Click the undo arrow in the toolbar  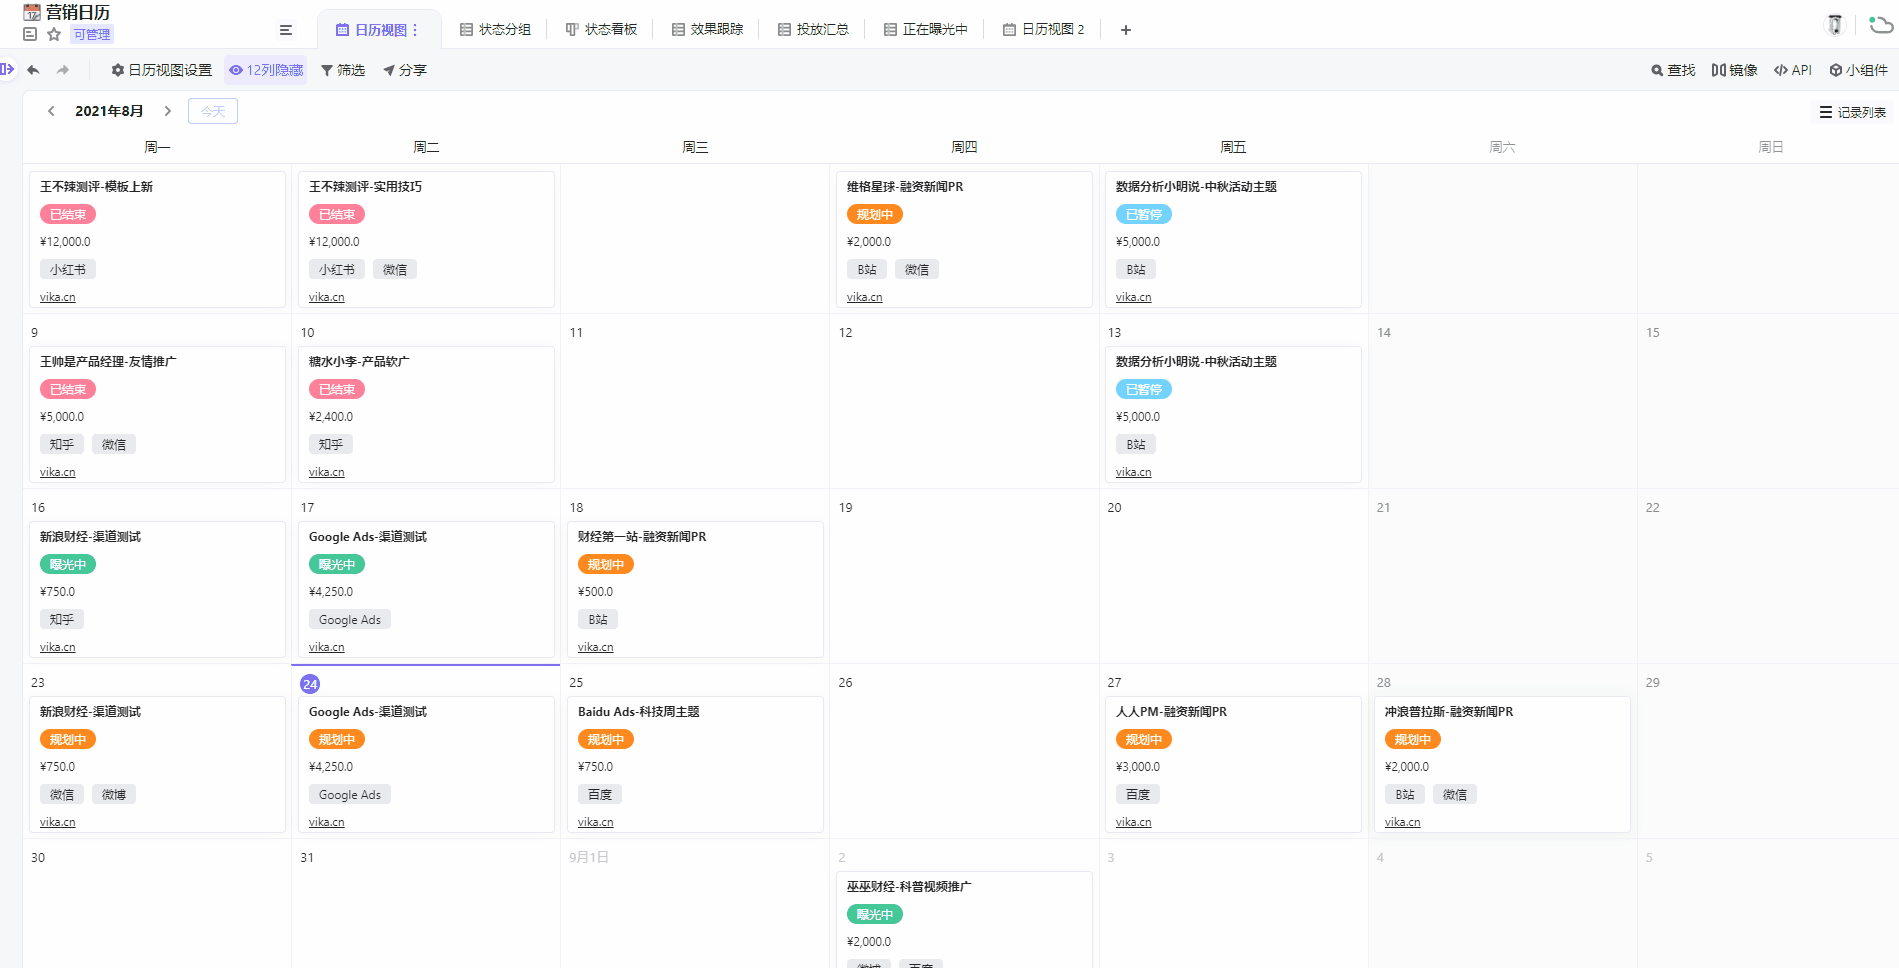(33, 70)
